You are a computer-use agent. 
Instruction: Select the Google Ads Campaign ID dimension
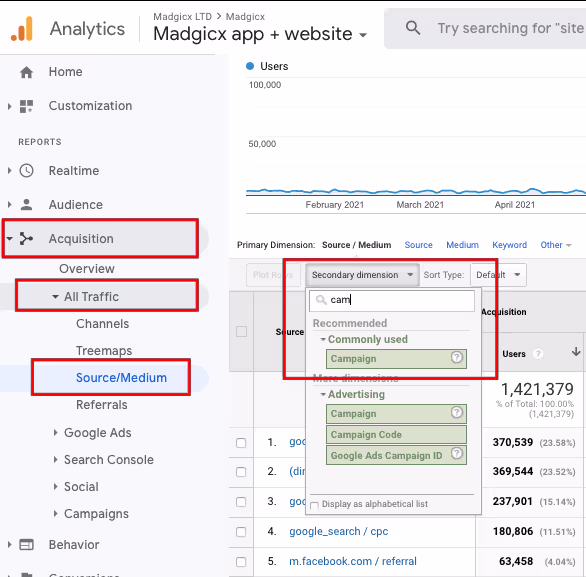tap(396, 455)
